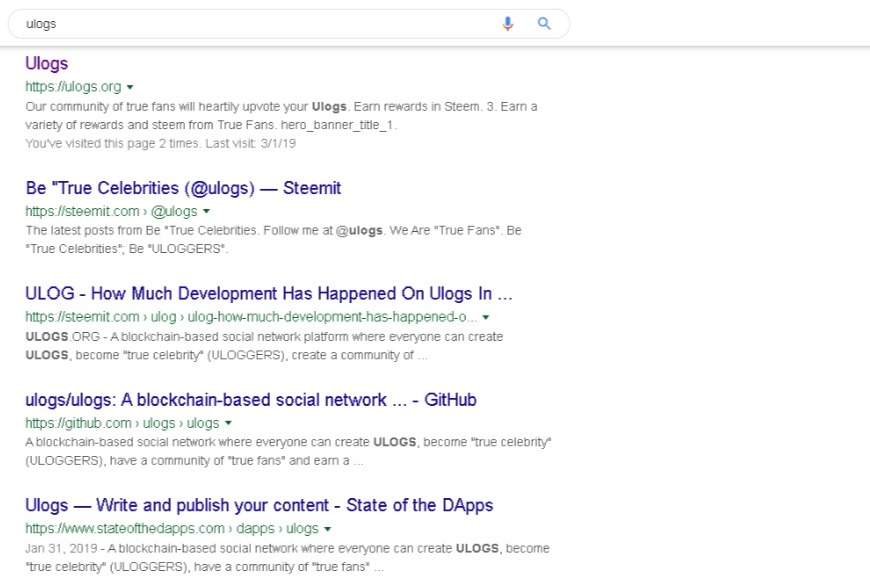This screenshot has height=580, width=870.
Task: Click the voice search microphone icon
Action: tap(507, 24)
